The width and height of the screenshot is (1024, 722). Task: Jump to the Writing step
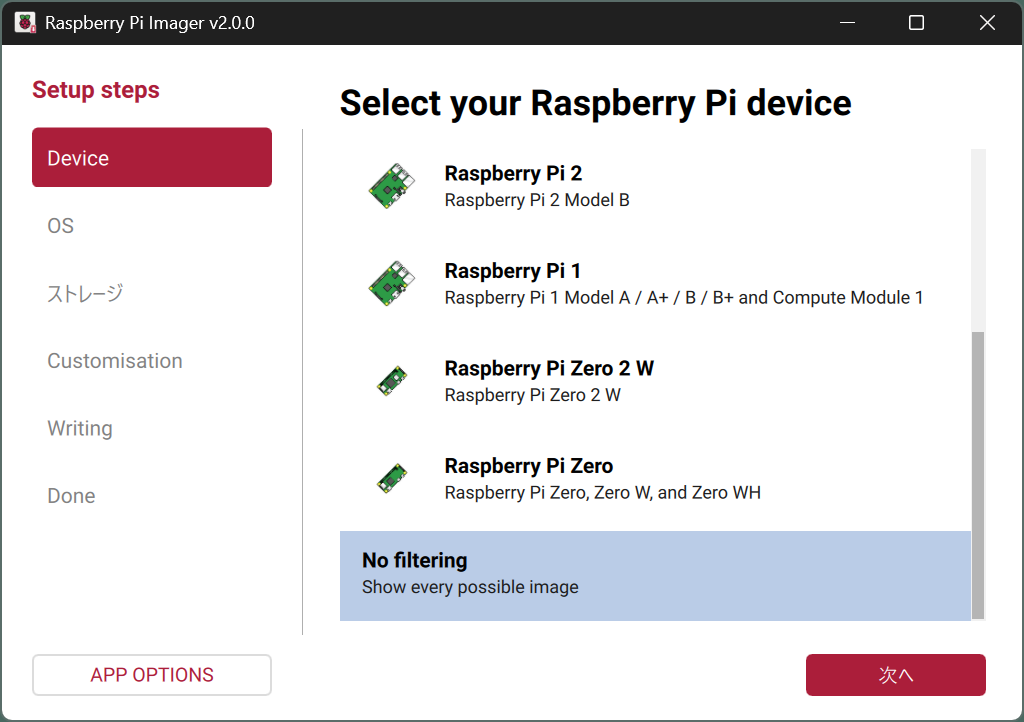[80, 428]
